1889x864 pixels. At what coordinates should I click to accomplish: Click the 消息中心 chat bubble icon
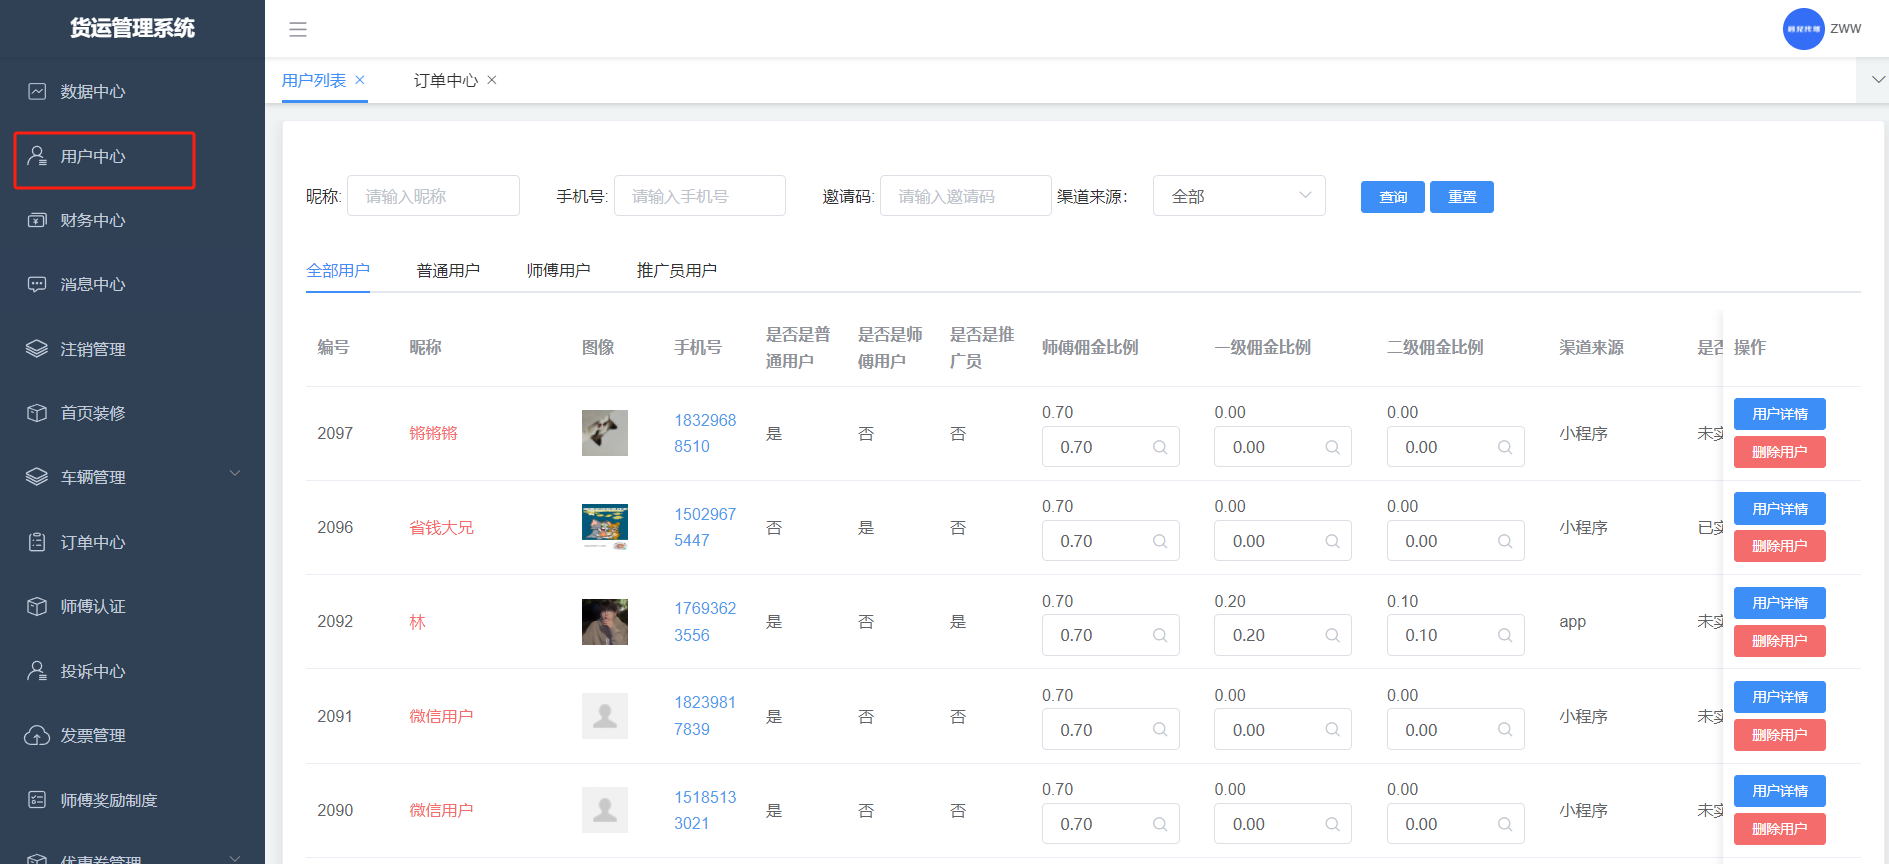click(37, 284)
